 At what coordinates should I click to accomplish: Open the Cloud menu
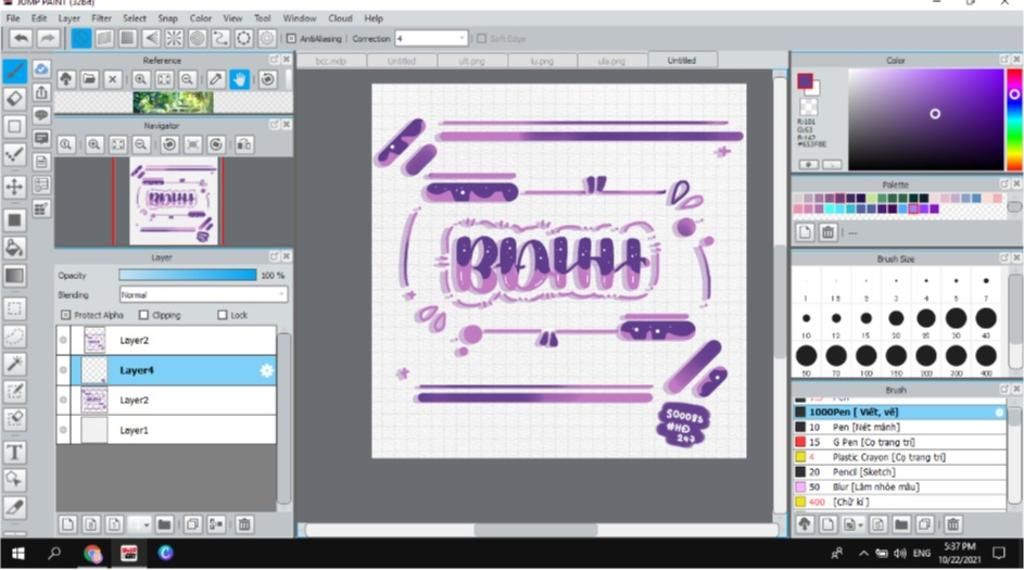tap(340, 18)
